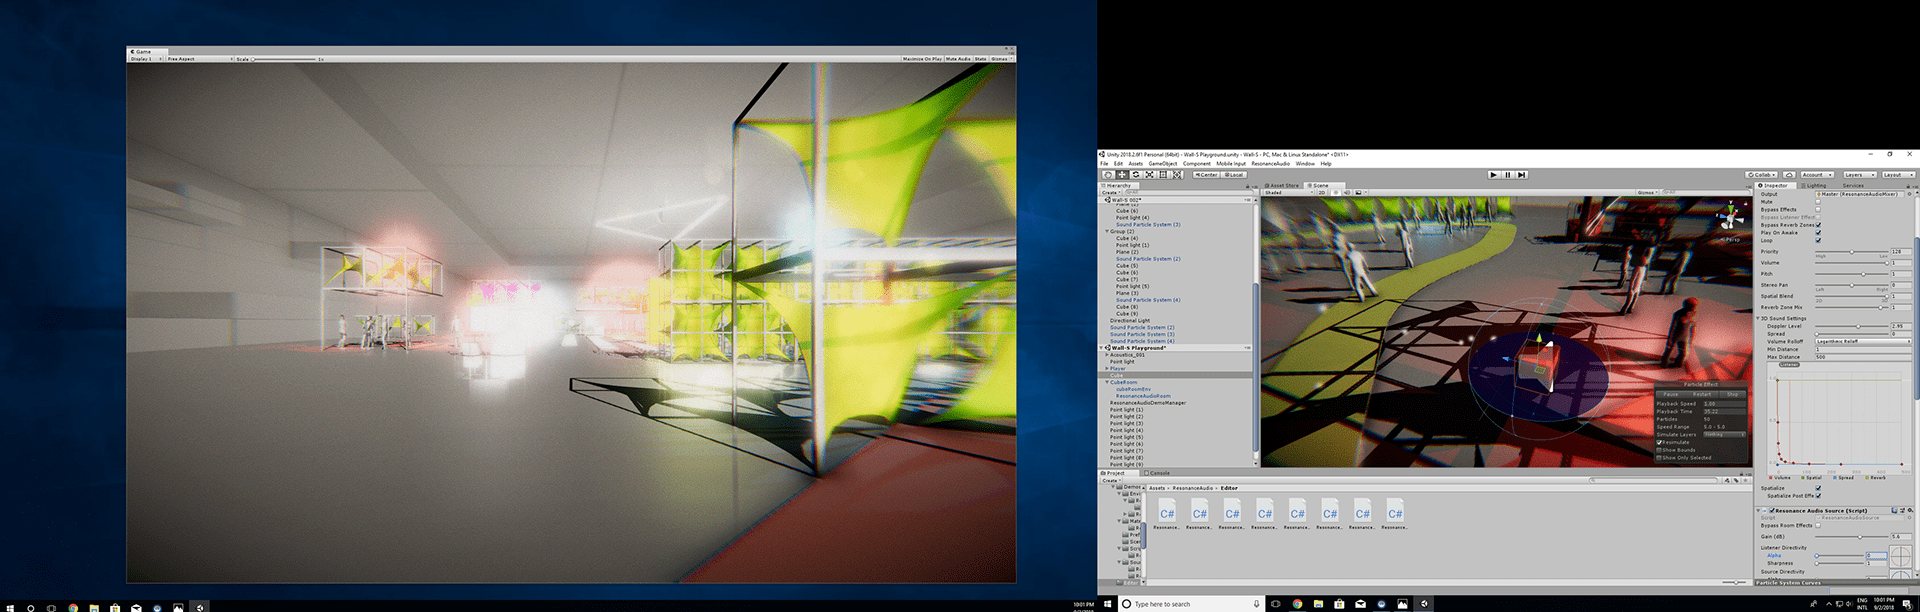Enable the Mute checkbox in Inspector
The height and width of the screenshot is (612, 1920).
pyautogui.click(x=1818, y=202)
